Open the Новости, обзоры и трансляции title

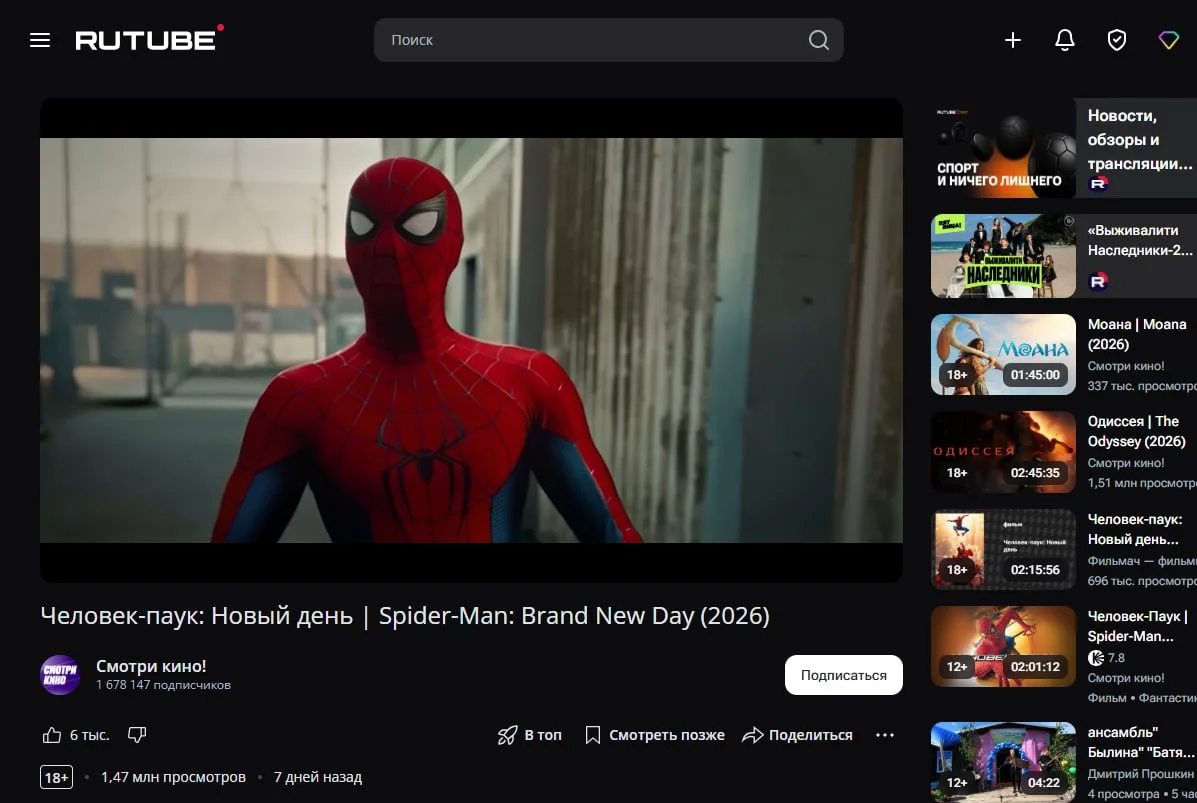[x=1139, y=140]
